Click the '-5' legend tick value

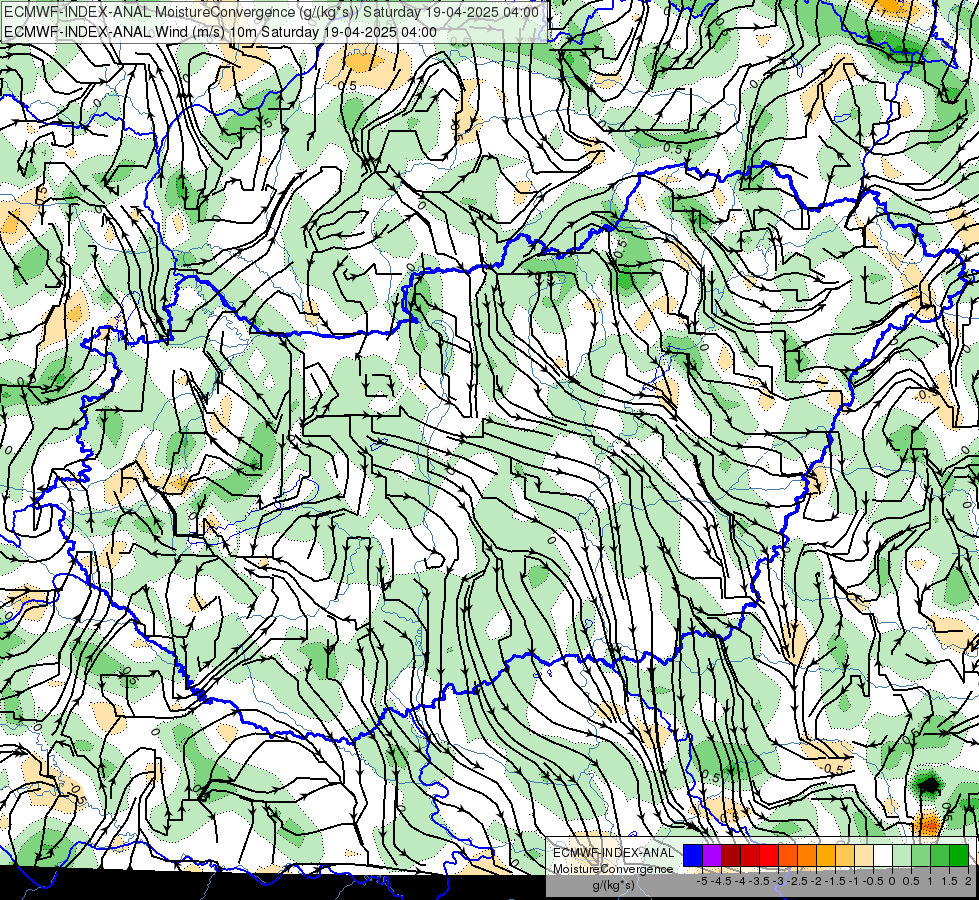702,881
